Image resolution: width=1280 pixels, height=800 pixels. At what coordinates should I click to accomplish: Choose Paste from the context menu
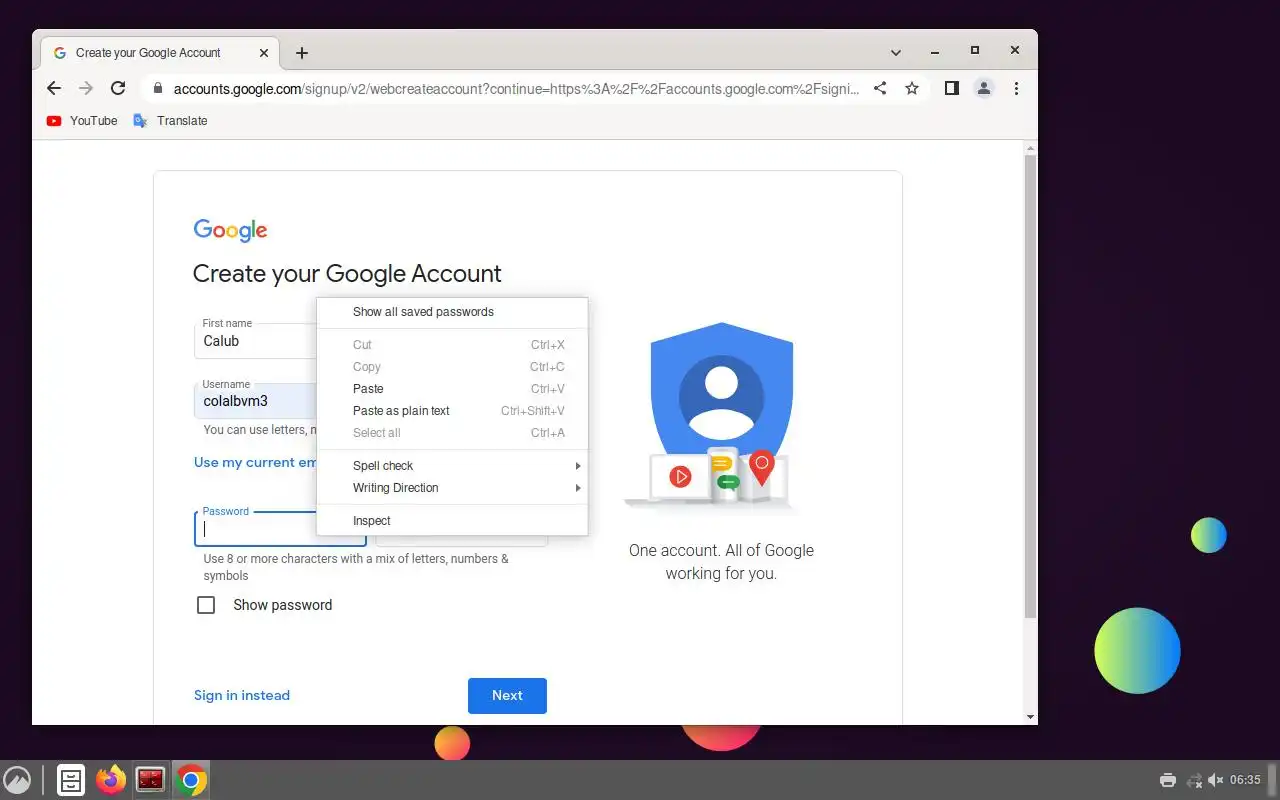pyautogui.click(x=452, y=389)
